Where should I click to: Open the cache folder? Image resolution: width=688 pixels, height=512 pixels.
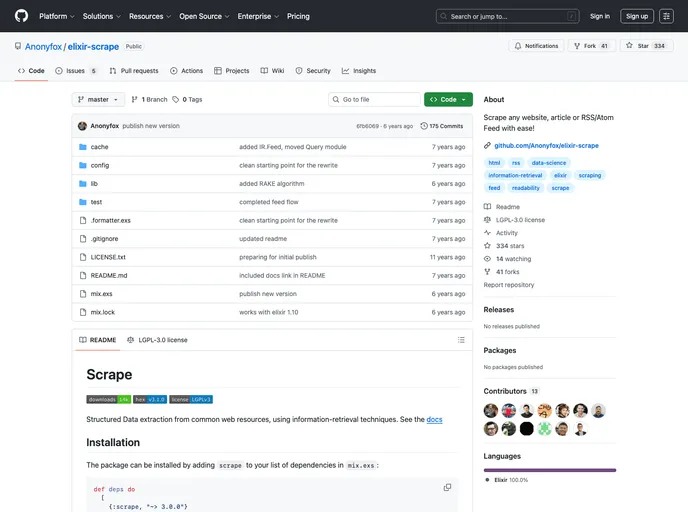(99, 147)
